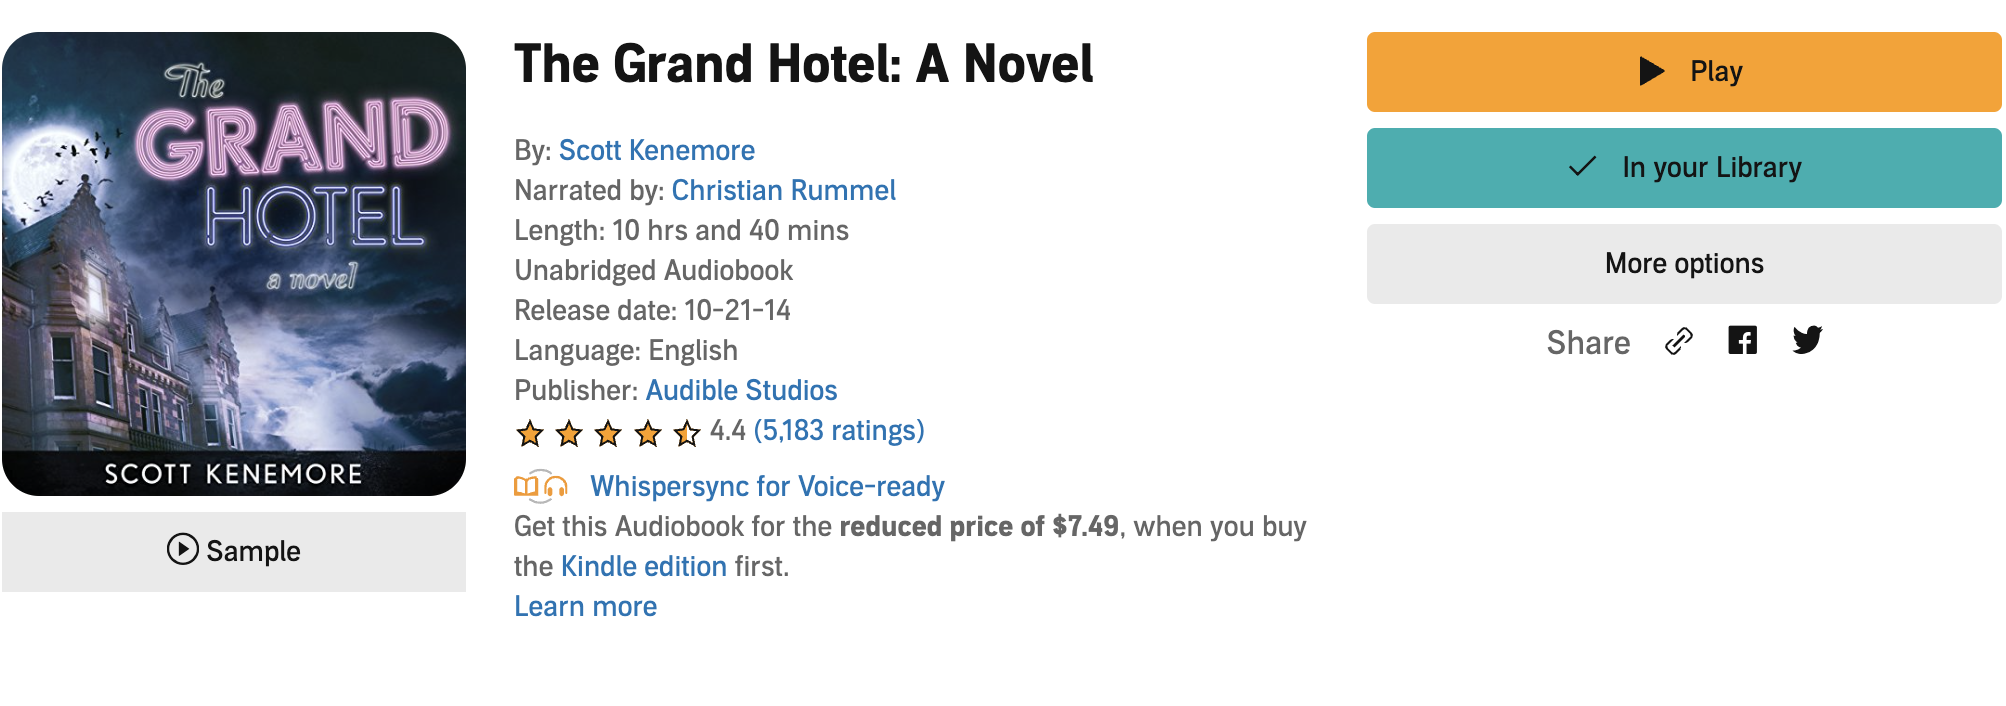Click the circled play icon beside Sample

(182, 549)
